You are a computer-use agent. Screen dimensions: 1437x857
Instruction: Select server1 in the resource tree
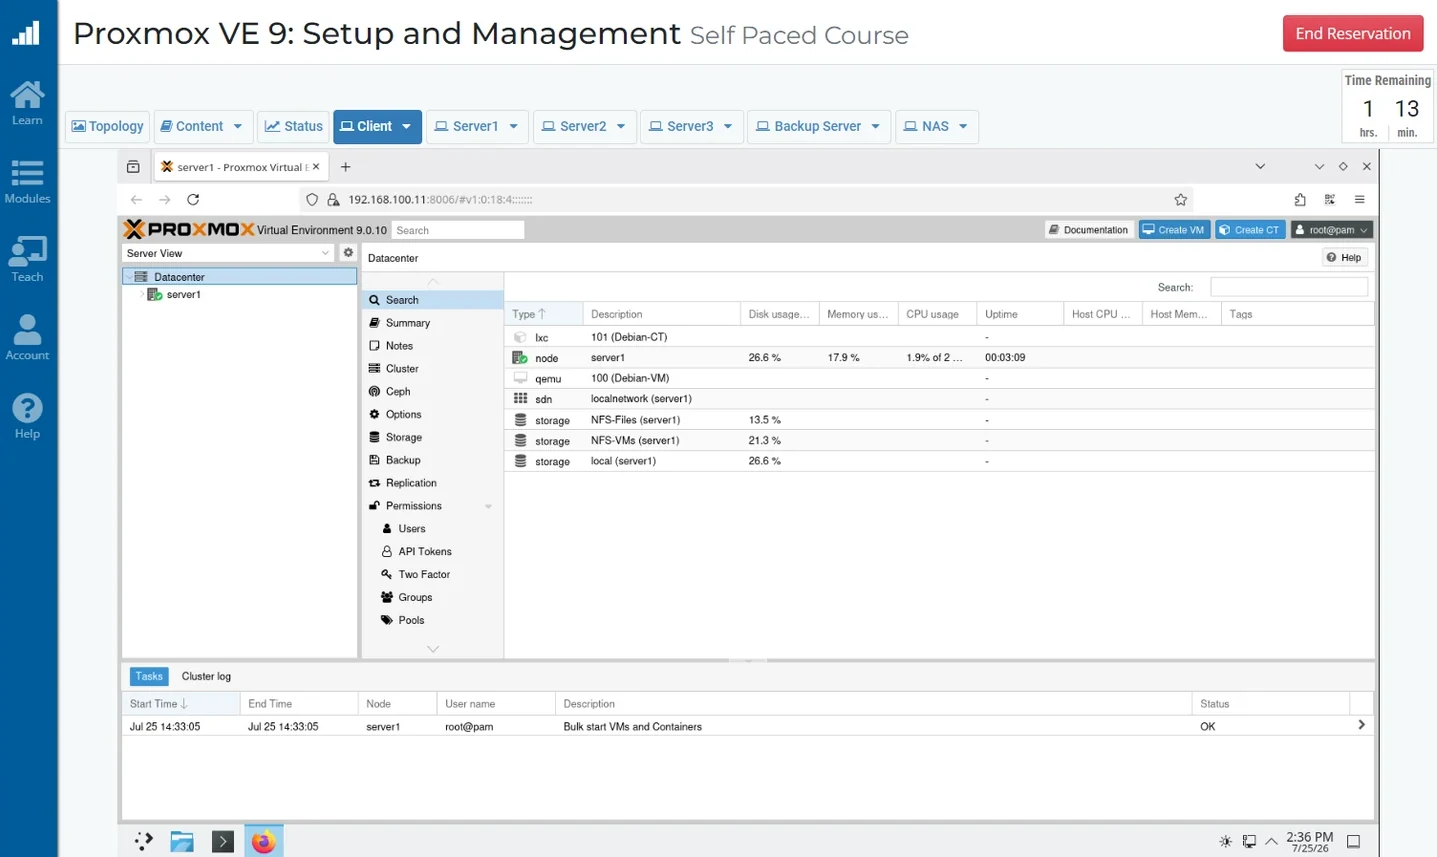[183, 295]
